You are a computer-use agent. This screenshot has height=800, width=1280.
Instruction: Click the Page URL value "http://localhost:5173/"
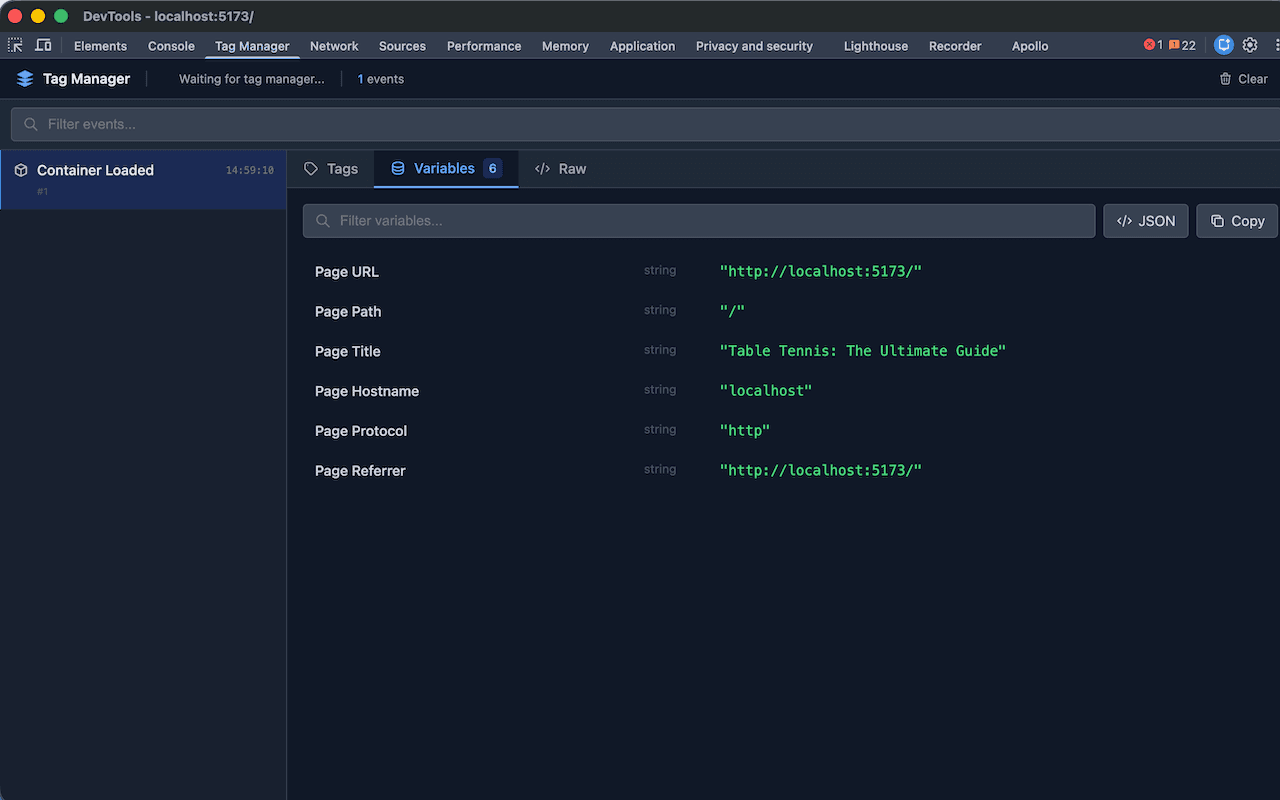[821, 272]
